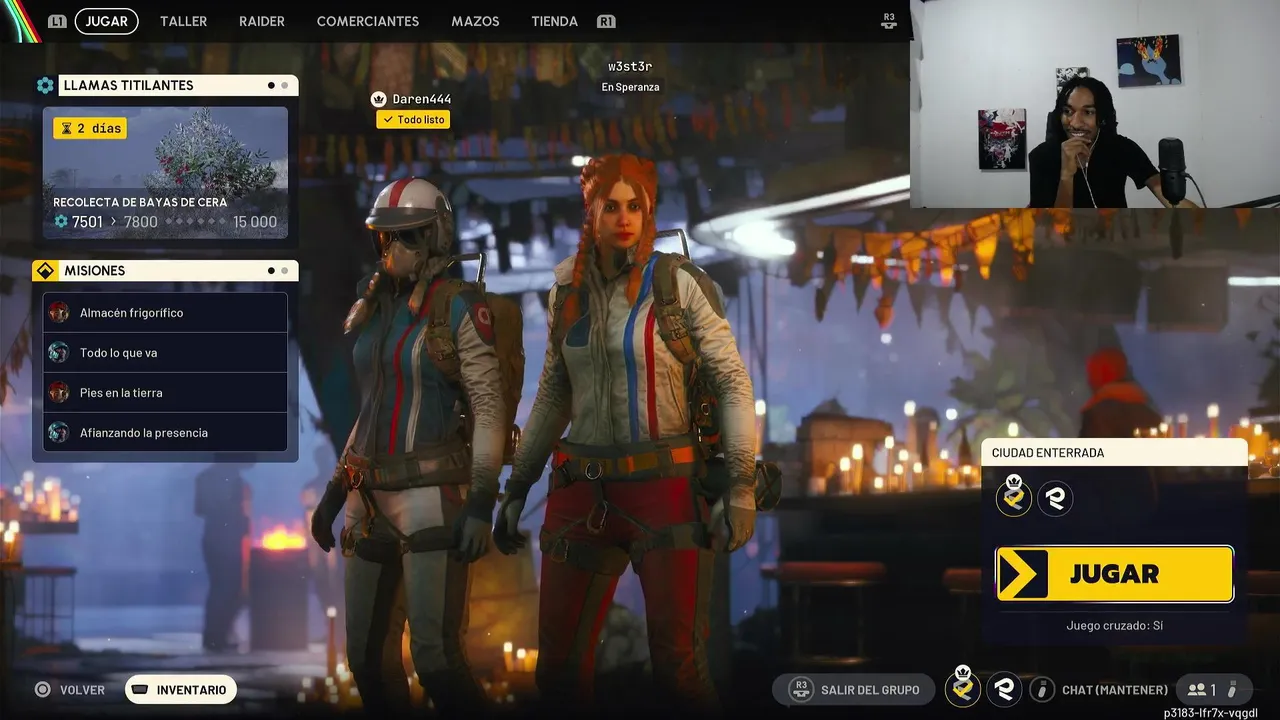
Task: Click the En Speranza status text
Action: (630, 87)
